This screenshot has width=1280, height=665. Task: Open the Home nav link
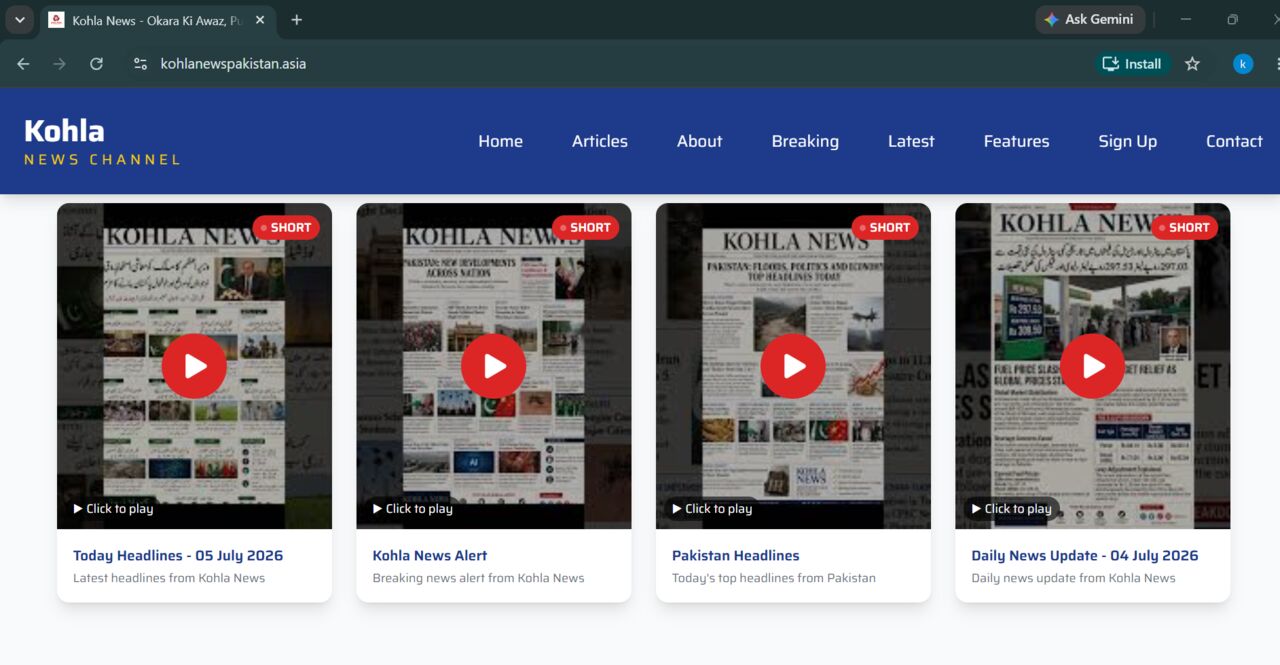pyautogui.click(x=500, y=141)
